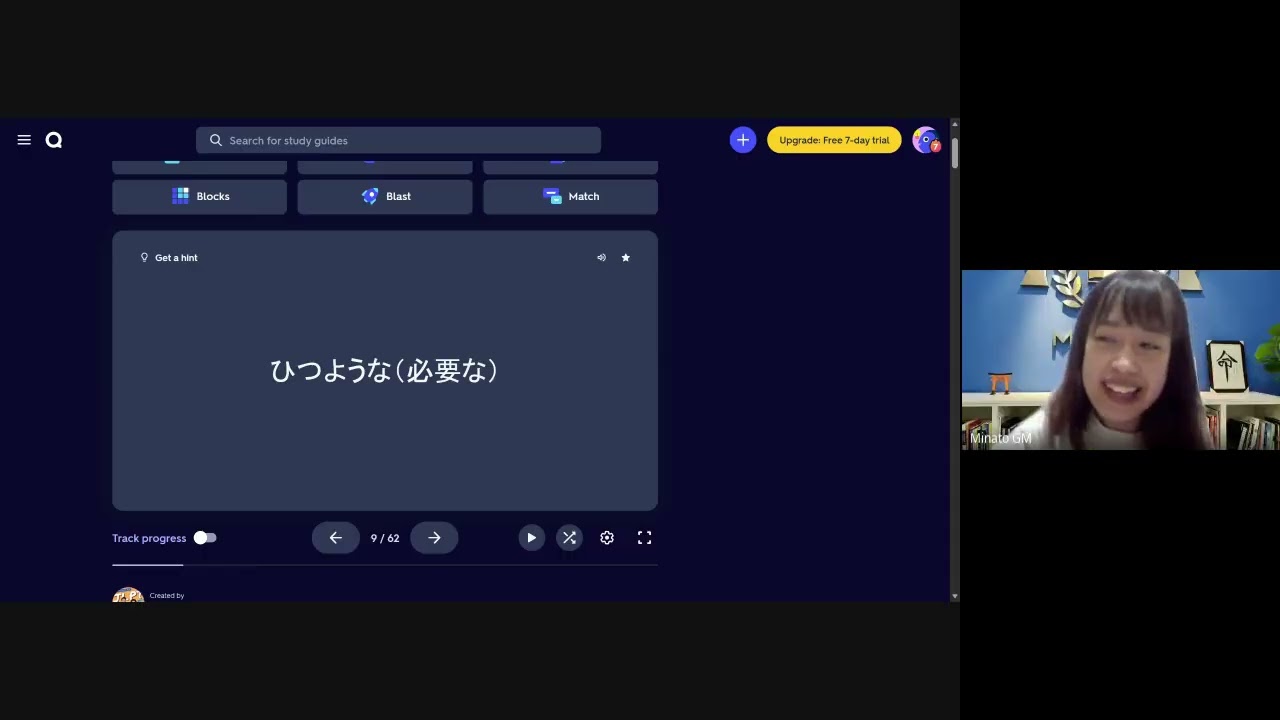Screen dimensions: 1280x720
Task: Click the 9 / 62 card counter
Action: 385,538
